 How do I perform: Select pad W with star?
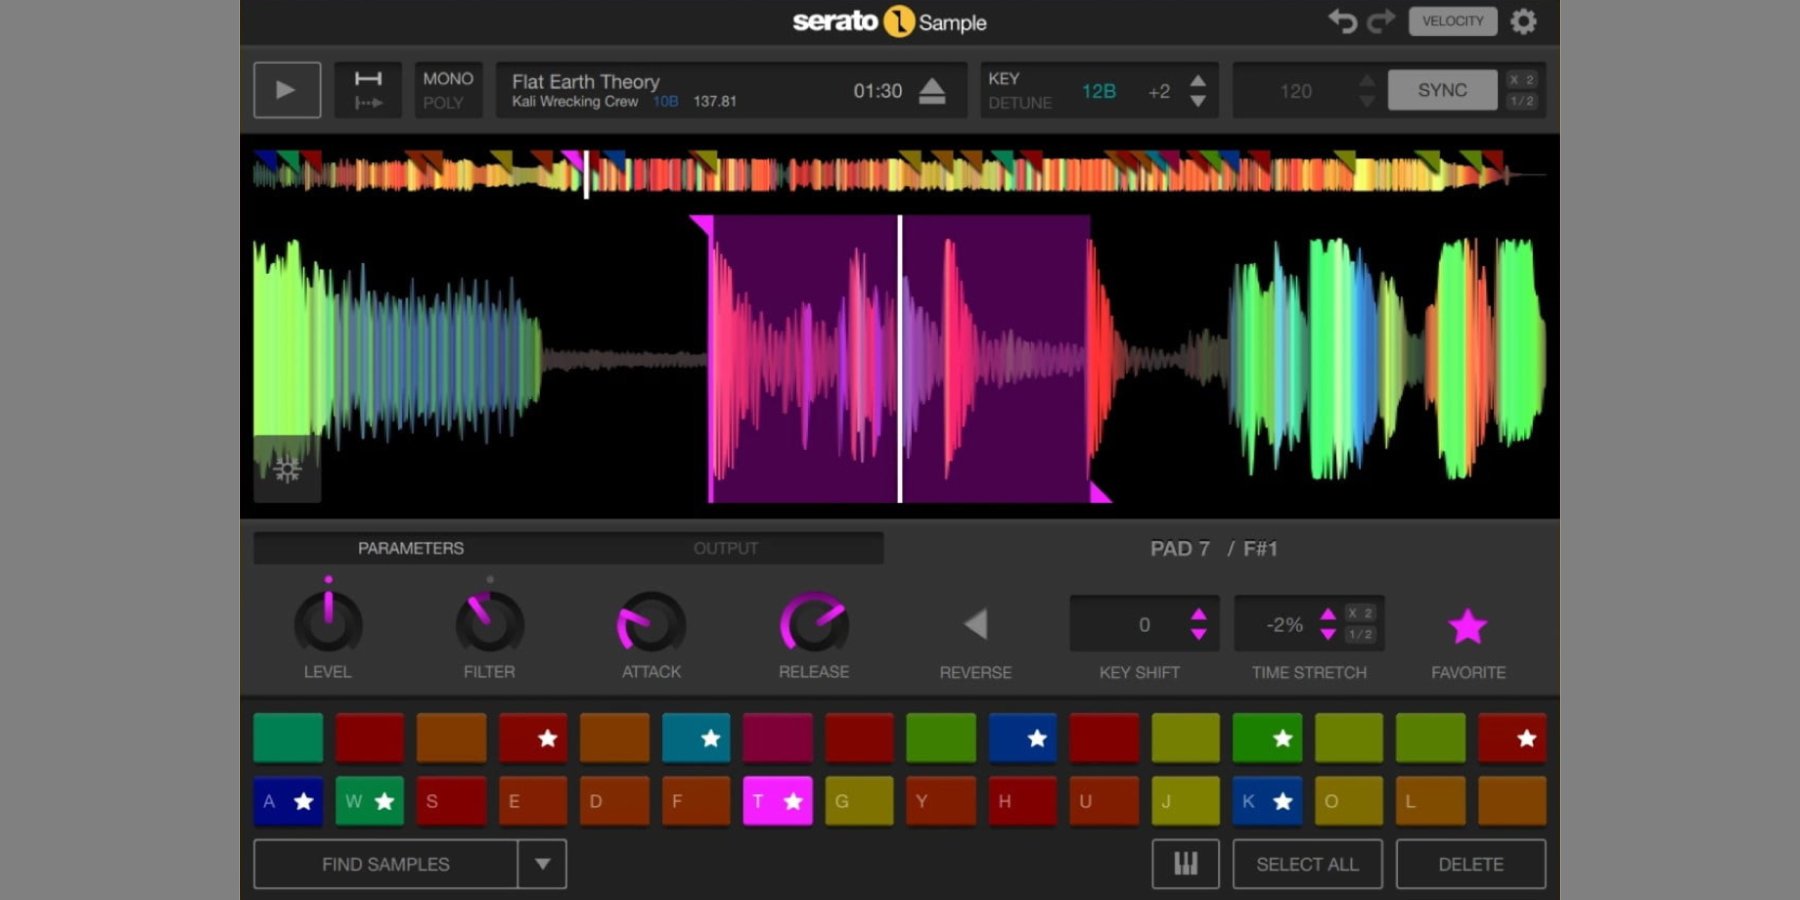370,801
